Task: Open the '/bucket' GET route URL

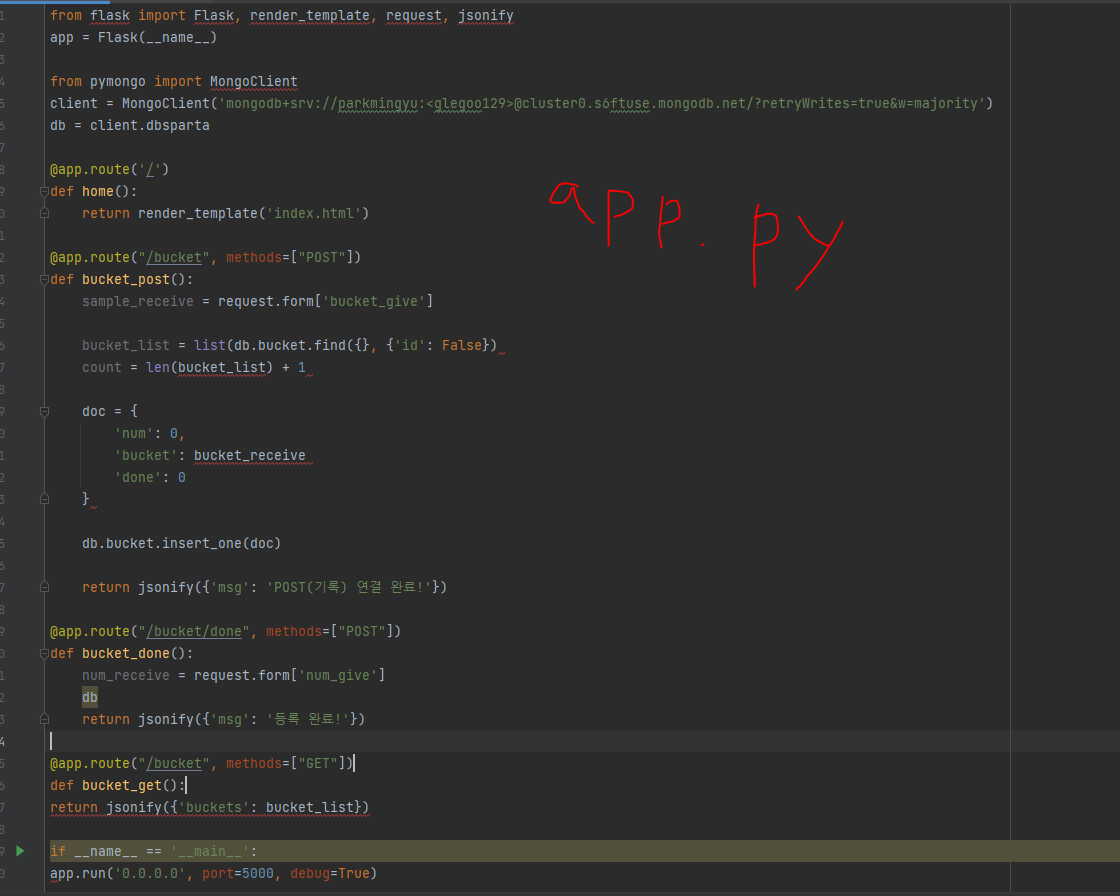Action: click(x=174, y=764)
